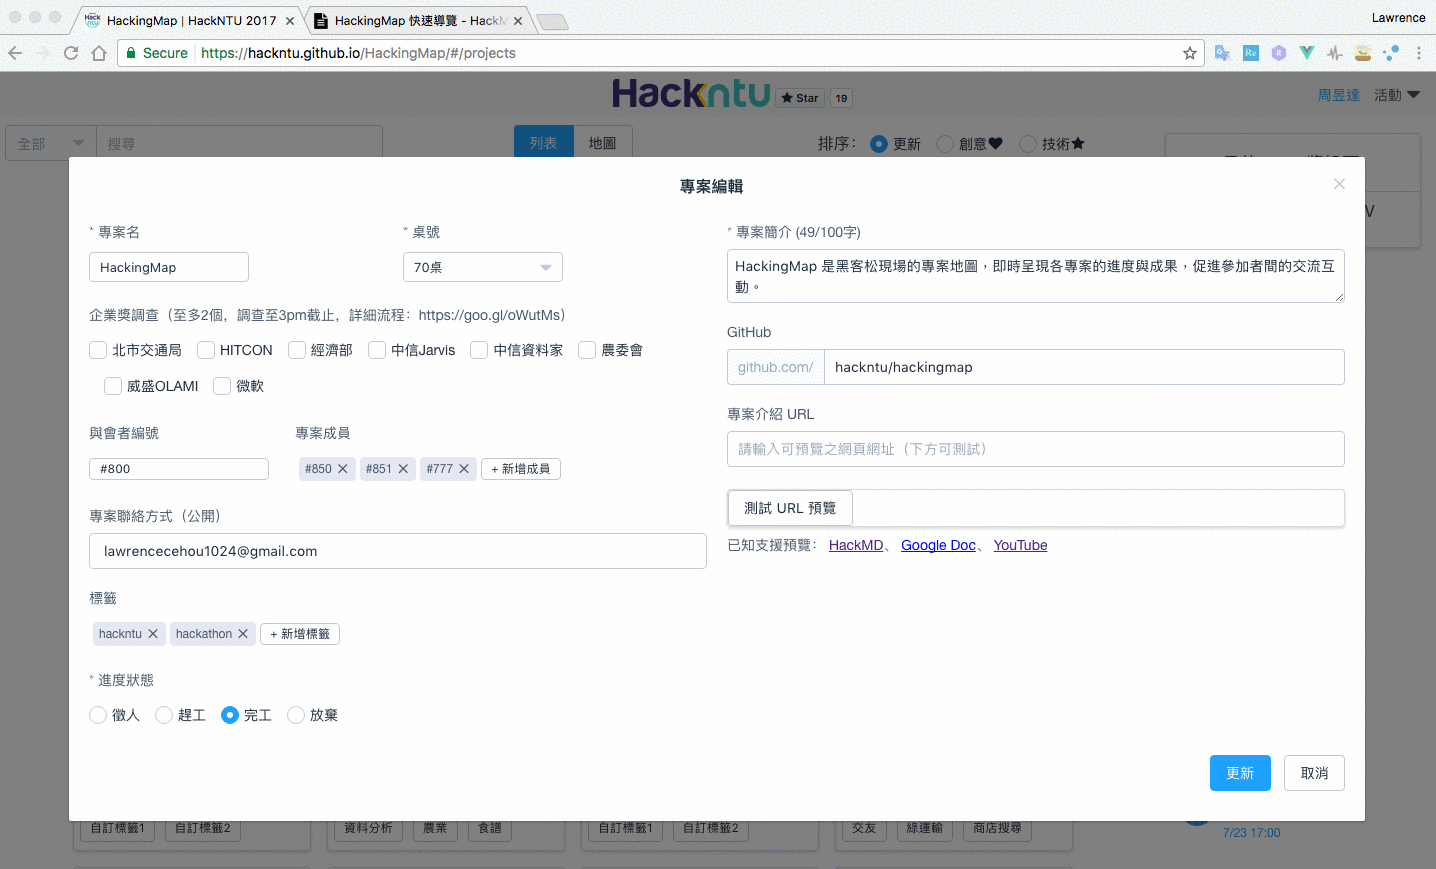Remove the hackathon tag

point(243,634)
